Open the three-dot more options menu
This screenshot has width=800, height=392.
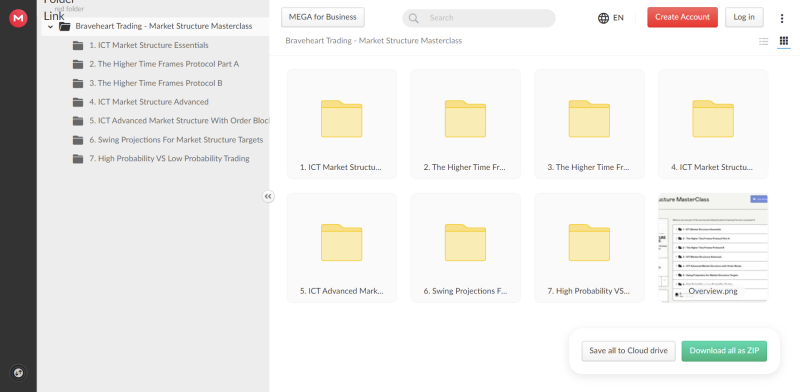[x=782, y=18]
